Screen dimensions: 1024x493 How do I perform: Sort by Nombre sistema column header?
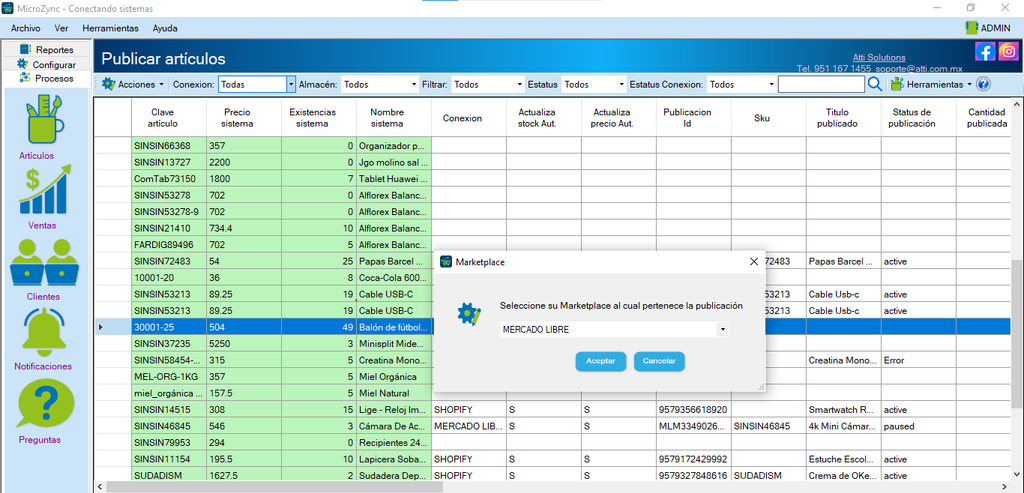(394, 118)
